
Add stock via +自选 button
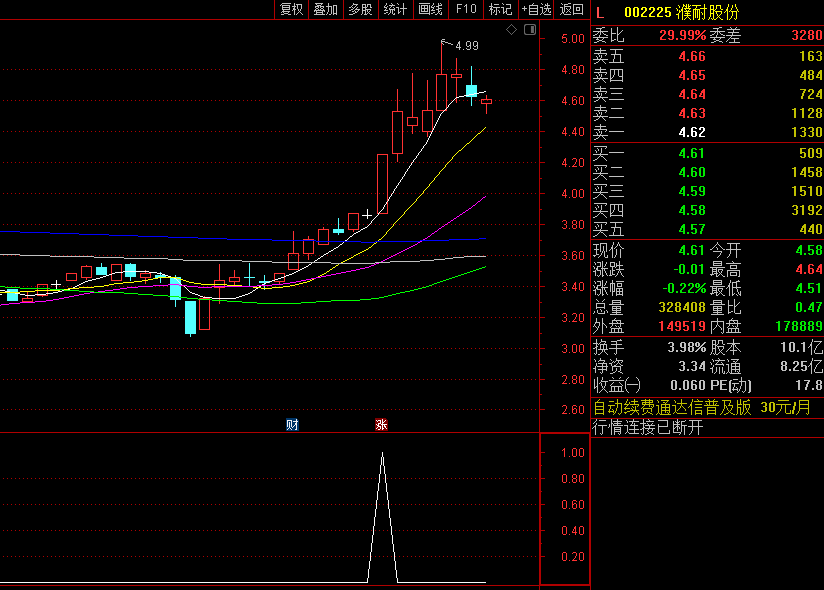pos(536,9)
